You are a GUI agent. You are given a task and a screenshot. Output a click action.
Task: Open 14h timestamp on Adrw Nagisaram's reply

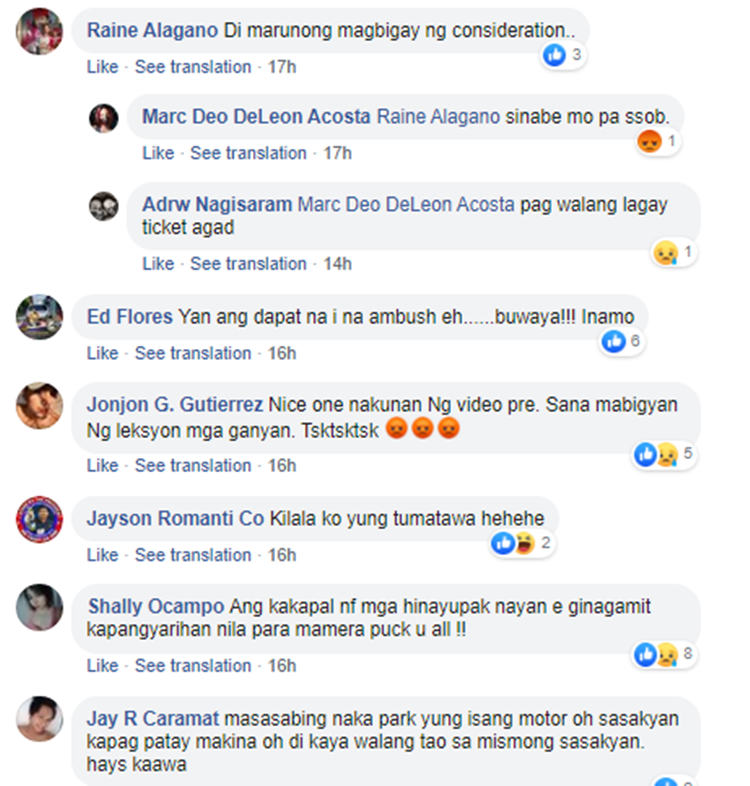coord(337,264)
